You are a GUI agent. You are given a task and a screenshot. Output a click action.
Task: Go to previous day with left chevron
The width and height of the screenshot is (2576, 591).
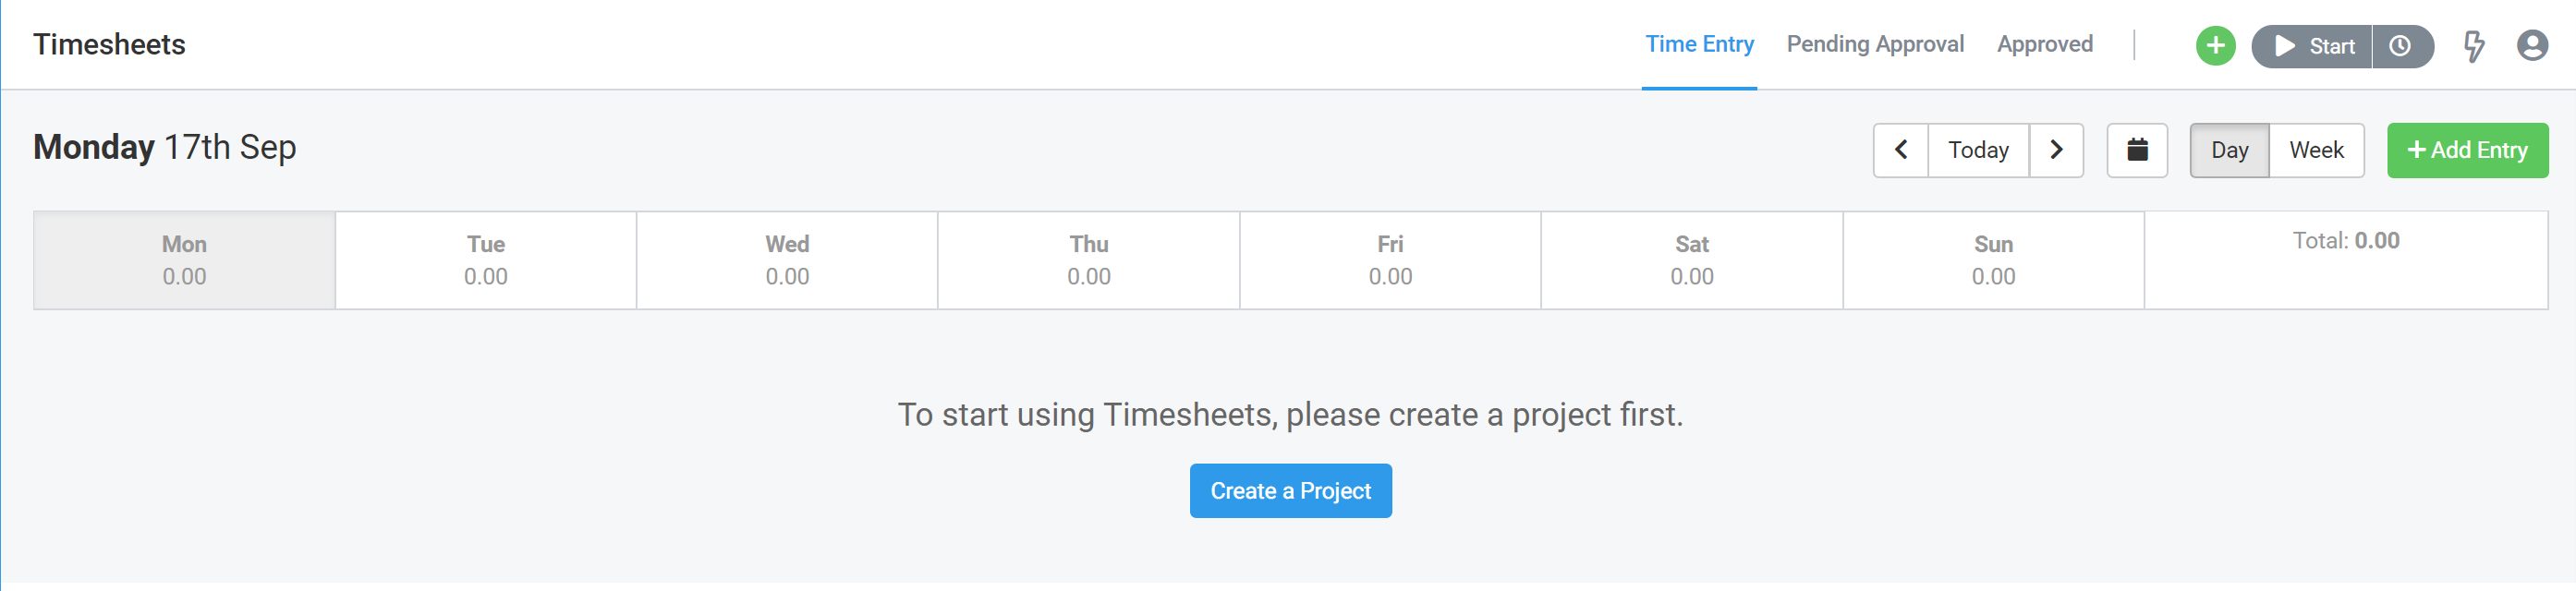1901,150
